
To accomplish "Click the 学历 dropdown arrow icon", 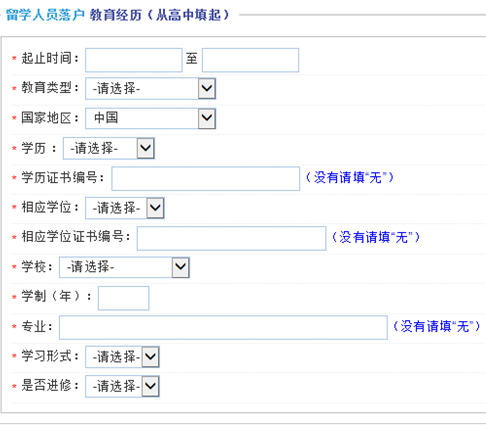I will (146, 148).
